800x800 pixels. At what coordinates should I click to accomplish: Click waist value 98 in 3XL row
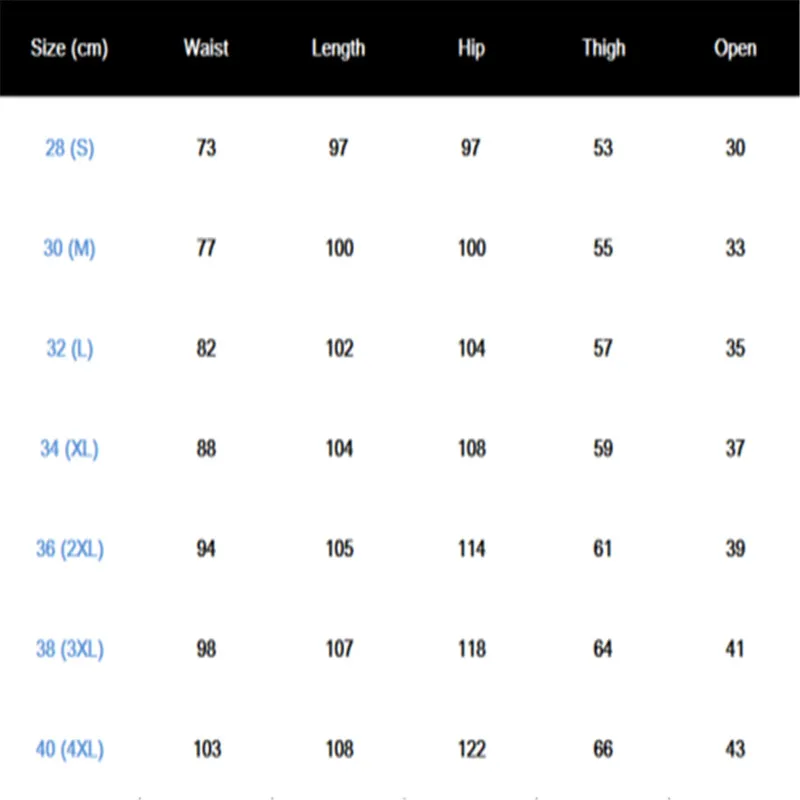[x=206, y=649]
